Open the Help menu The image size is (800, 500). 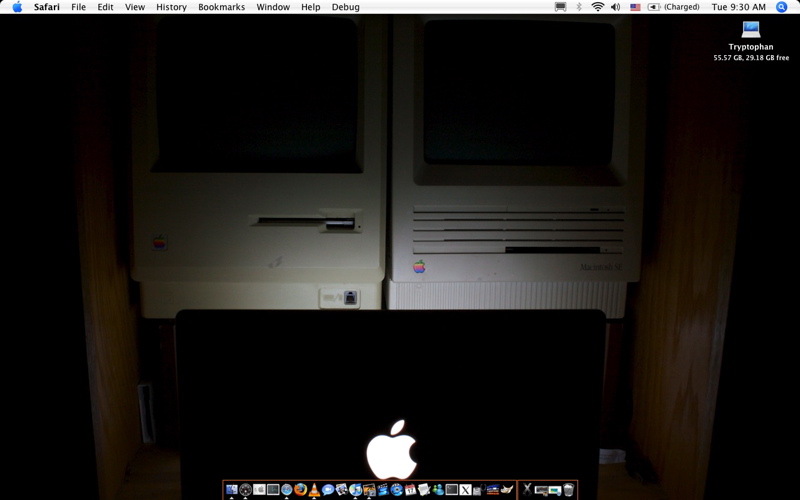310,7
